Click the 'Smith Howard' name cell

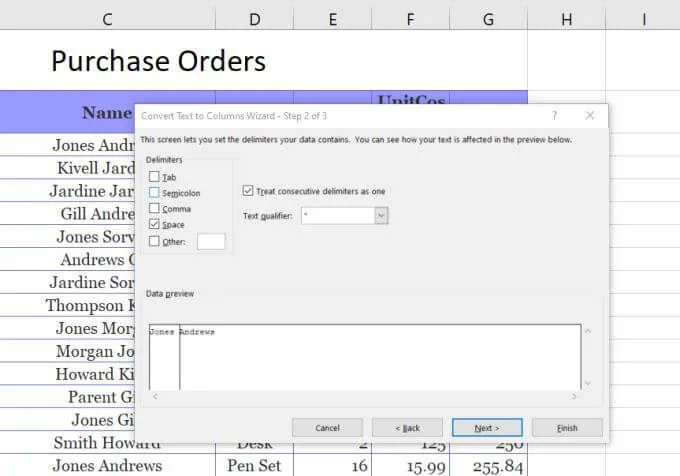coord(107,443)
